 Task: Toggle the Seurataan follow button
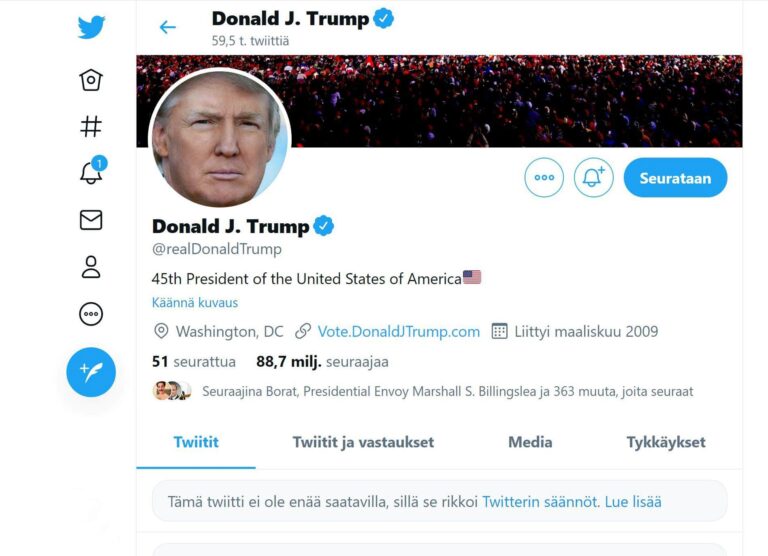coord(675,178)
